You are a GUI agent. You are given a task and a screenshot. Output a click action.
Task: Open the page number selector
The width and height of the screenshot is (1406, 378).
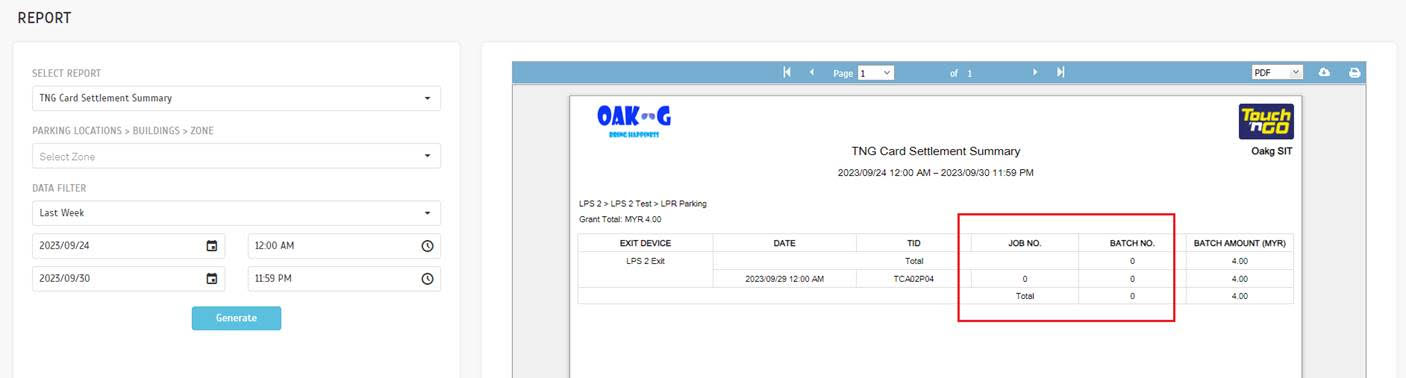tap(875, 73)
